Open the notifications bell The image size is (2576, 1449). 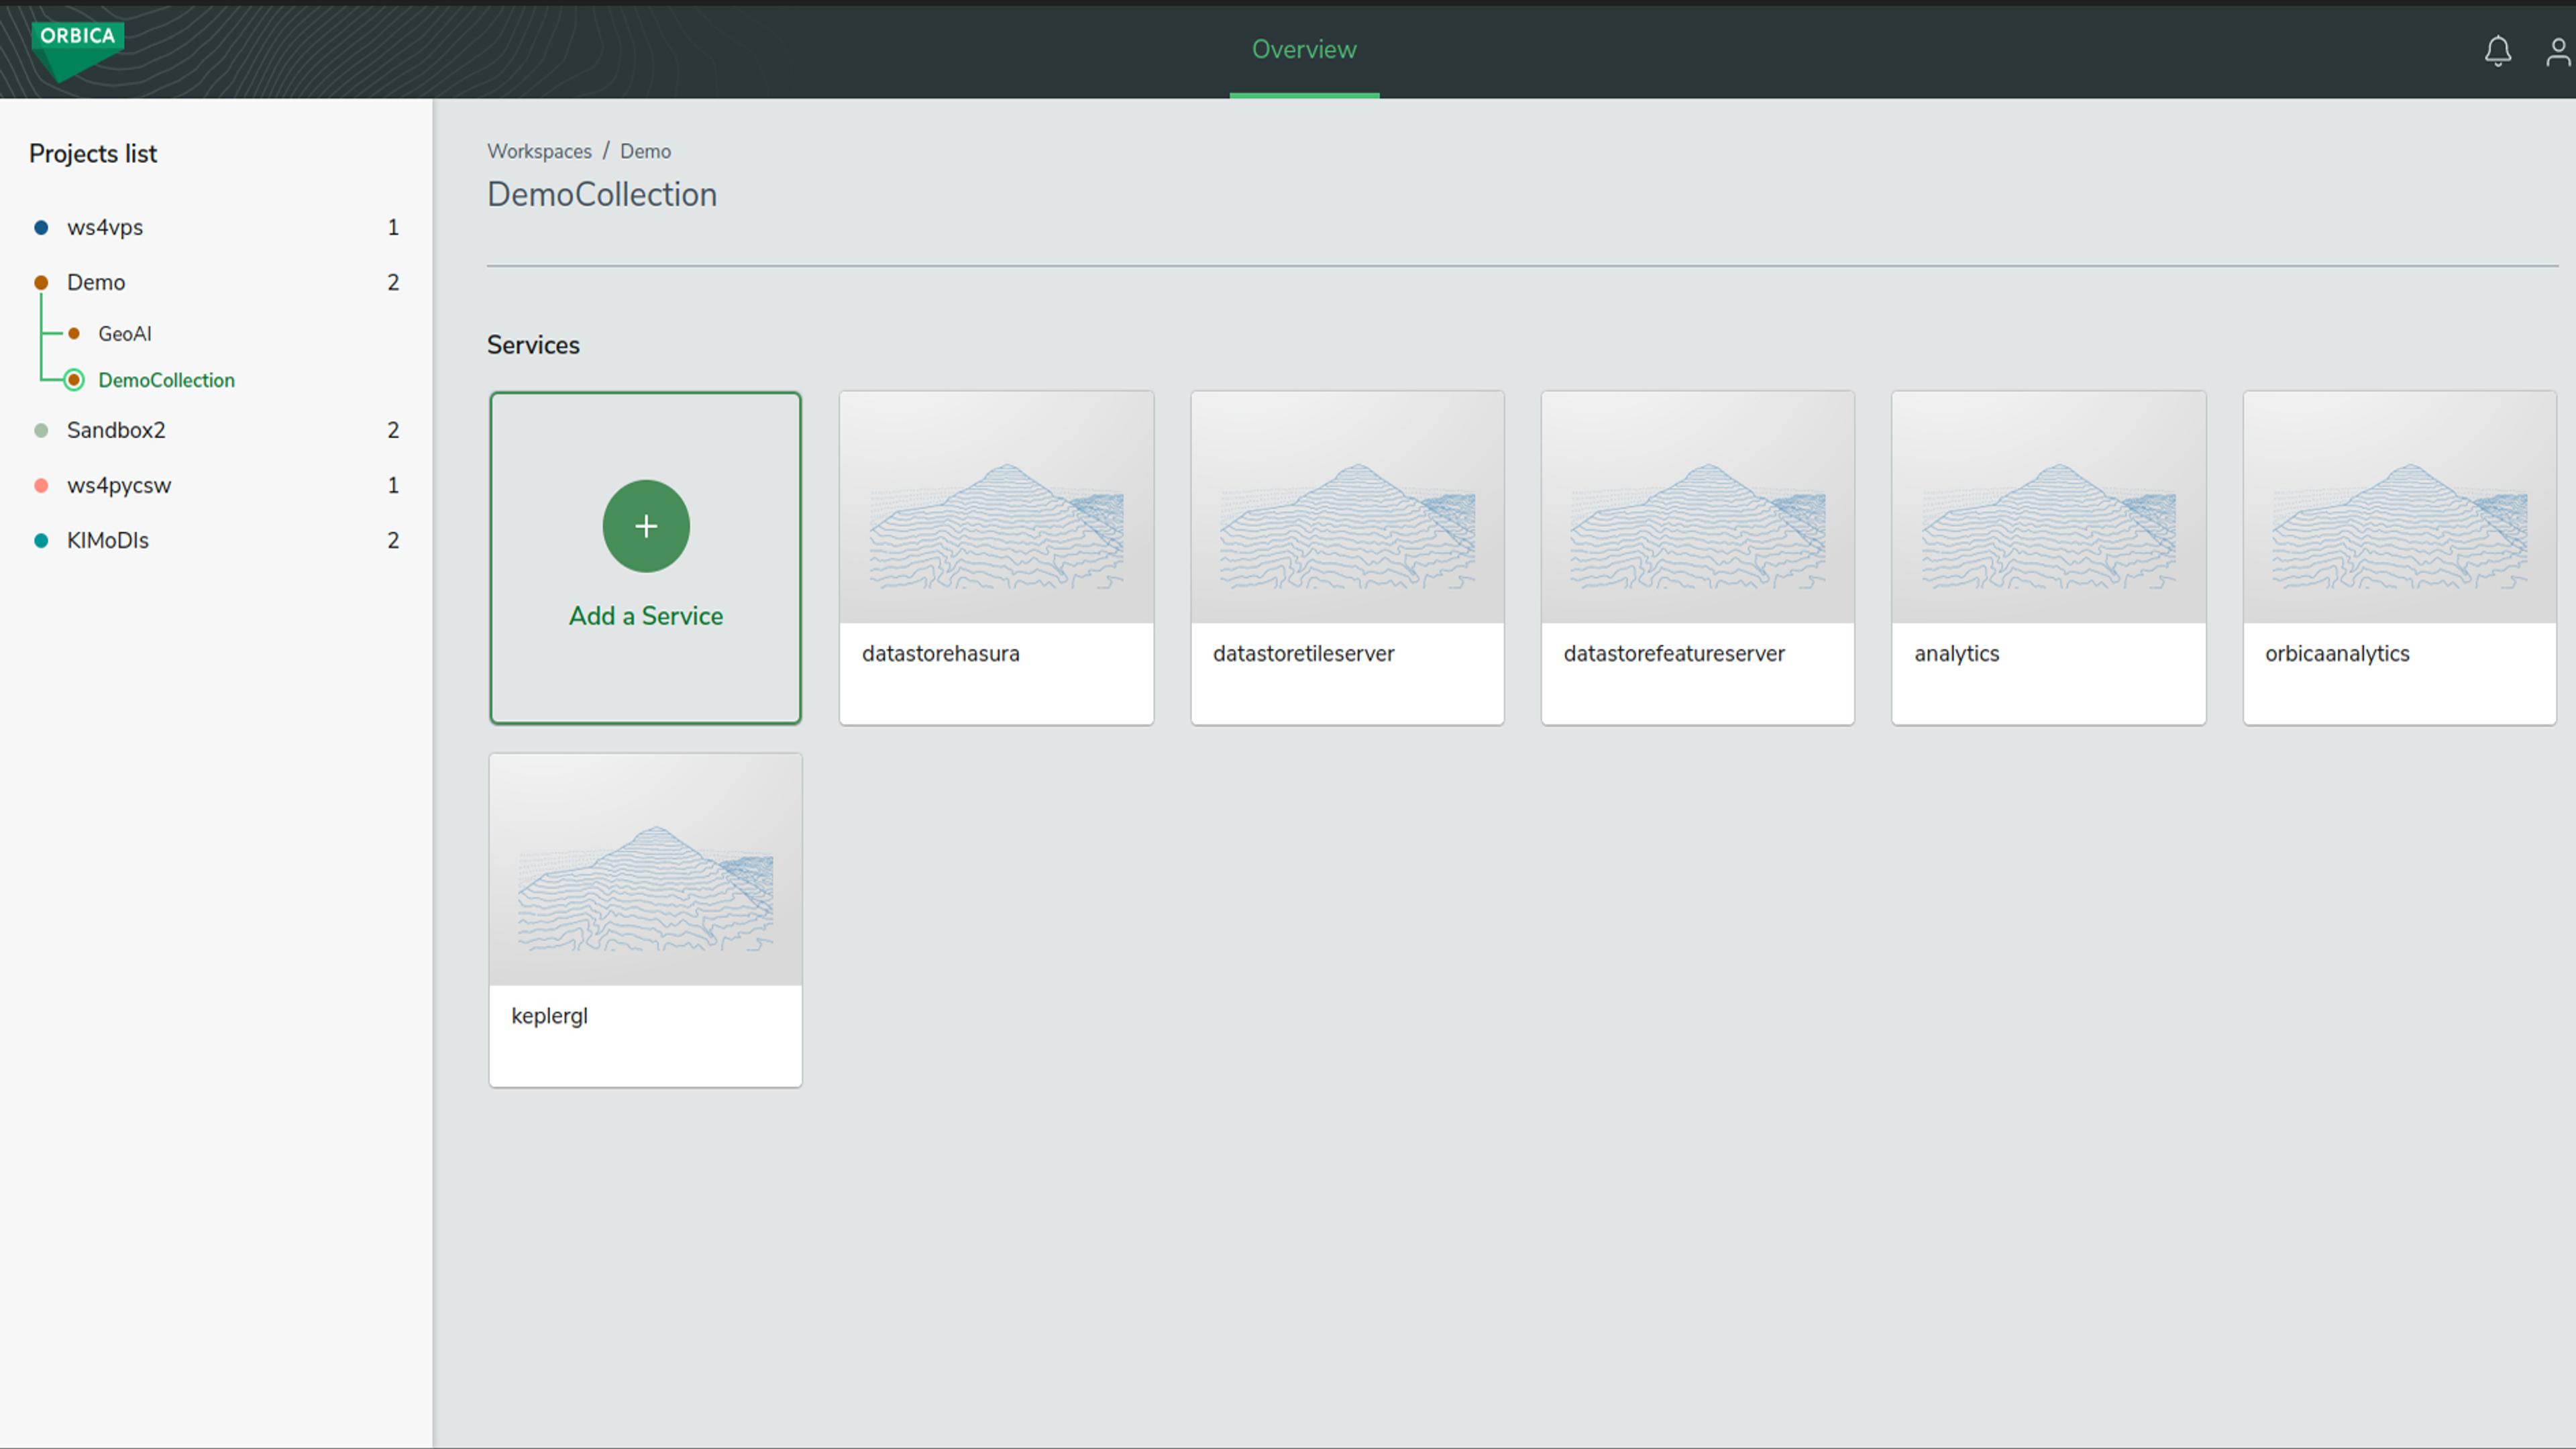pos(2497,51)
